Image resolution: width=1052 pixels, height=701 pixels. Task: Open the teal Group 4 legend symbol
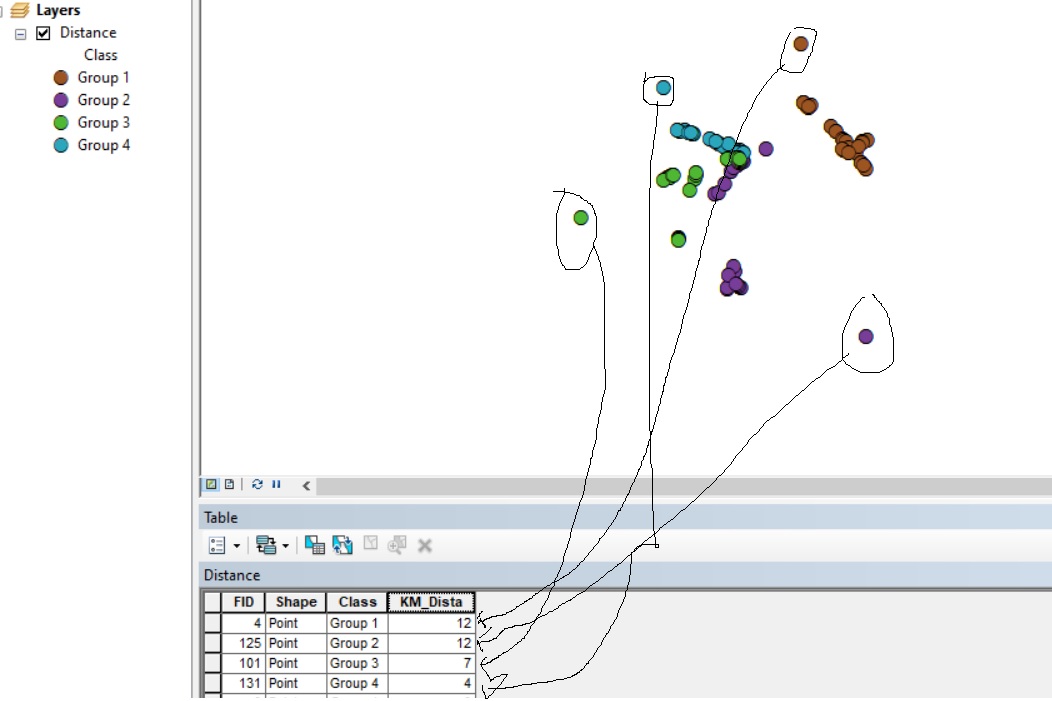point(61,146)
